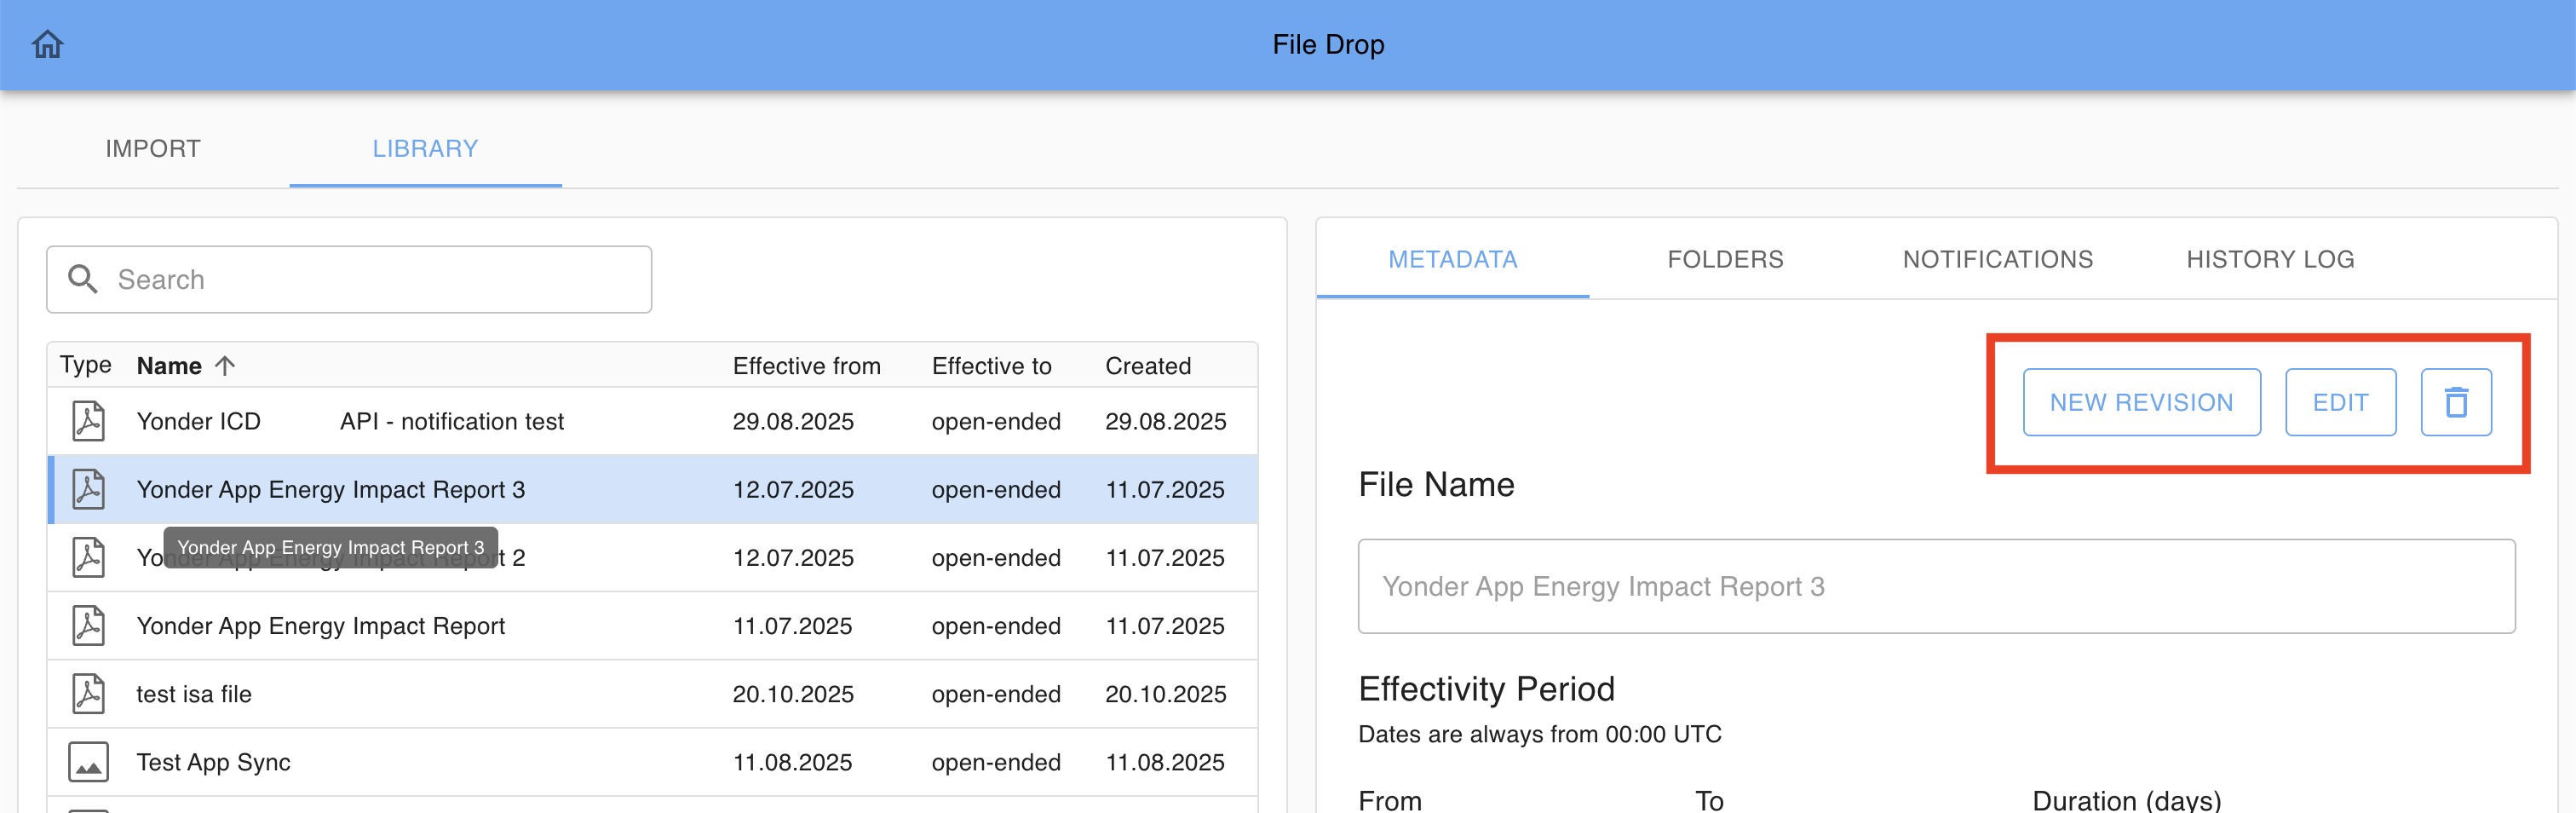This screenshot has height=813, width=2576.
Task: Click PDF icon for test isa file
Action: [x=88, y=694]
